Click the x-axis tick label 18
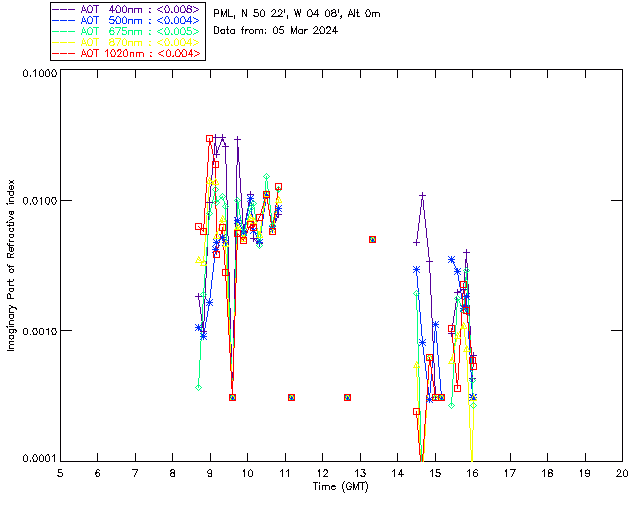This screenshot has height=512, width=640. coord(547,473)
